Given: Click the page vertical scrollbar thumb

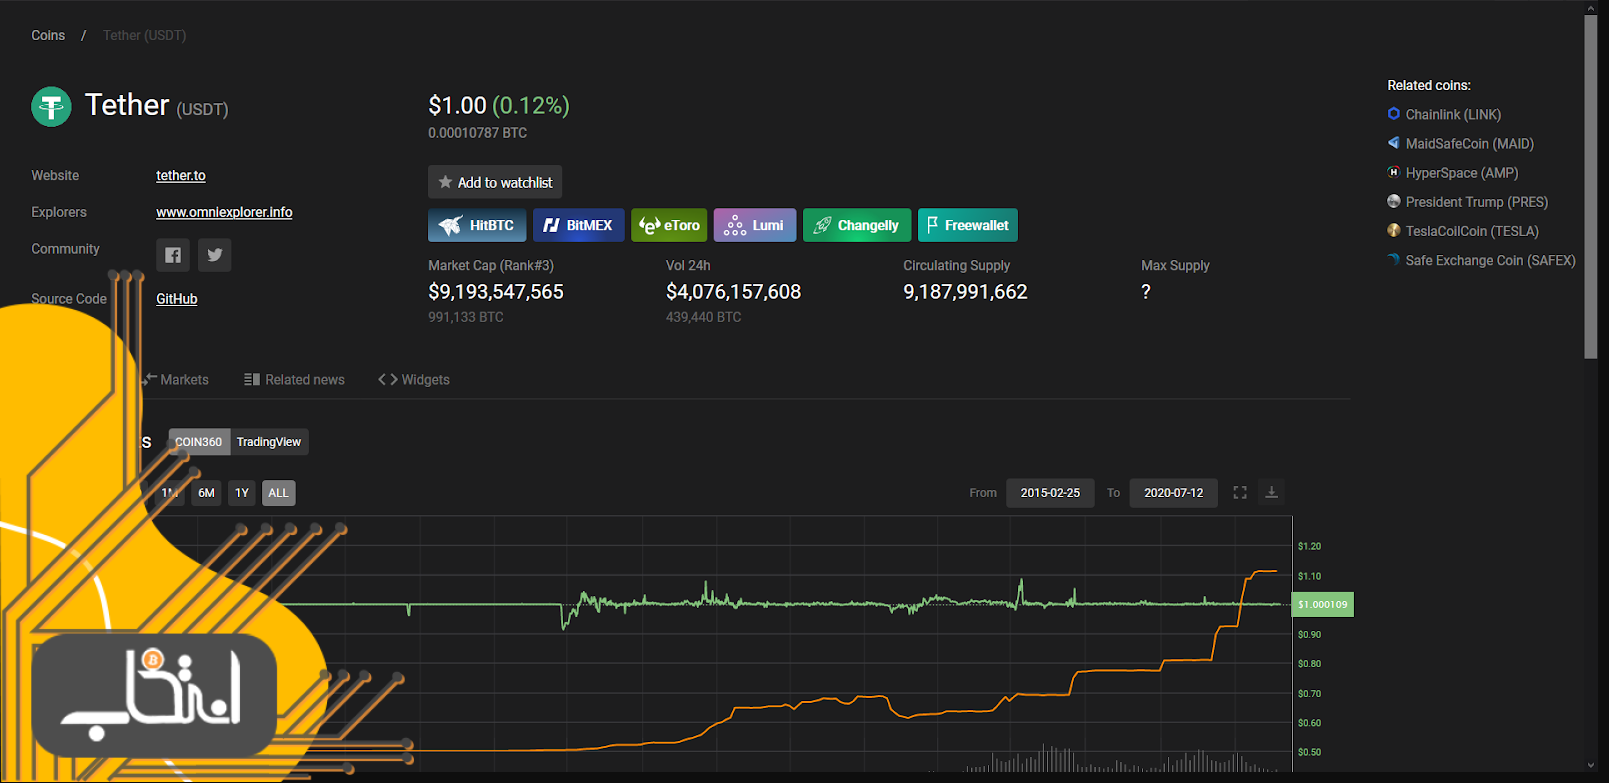Looking at the screenshot, I should (1591, 186).
